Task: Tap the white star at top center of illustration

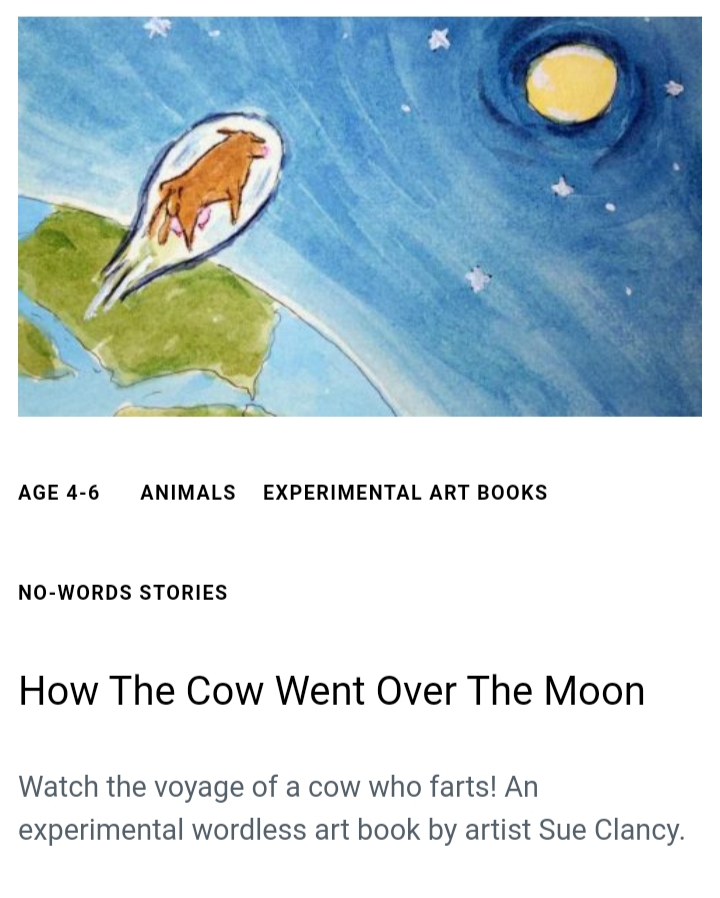Action: pos(438,39)
